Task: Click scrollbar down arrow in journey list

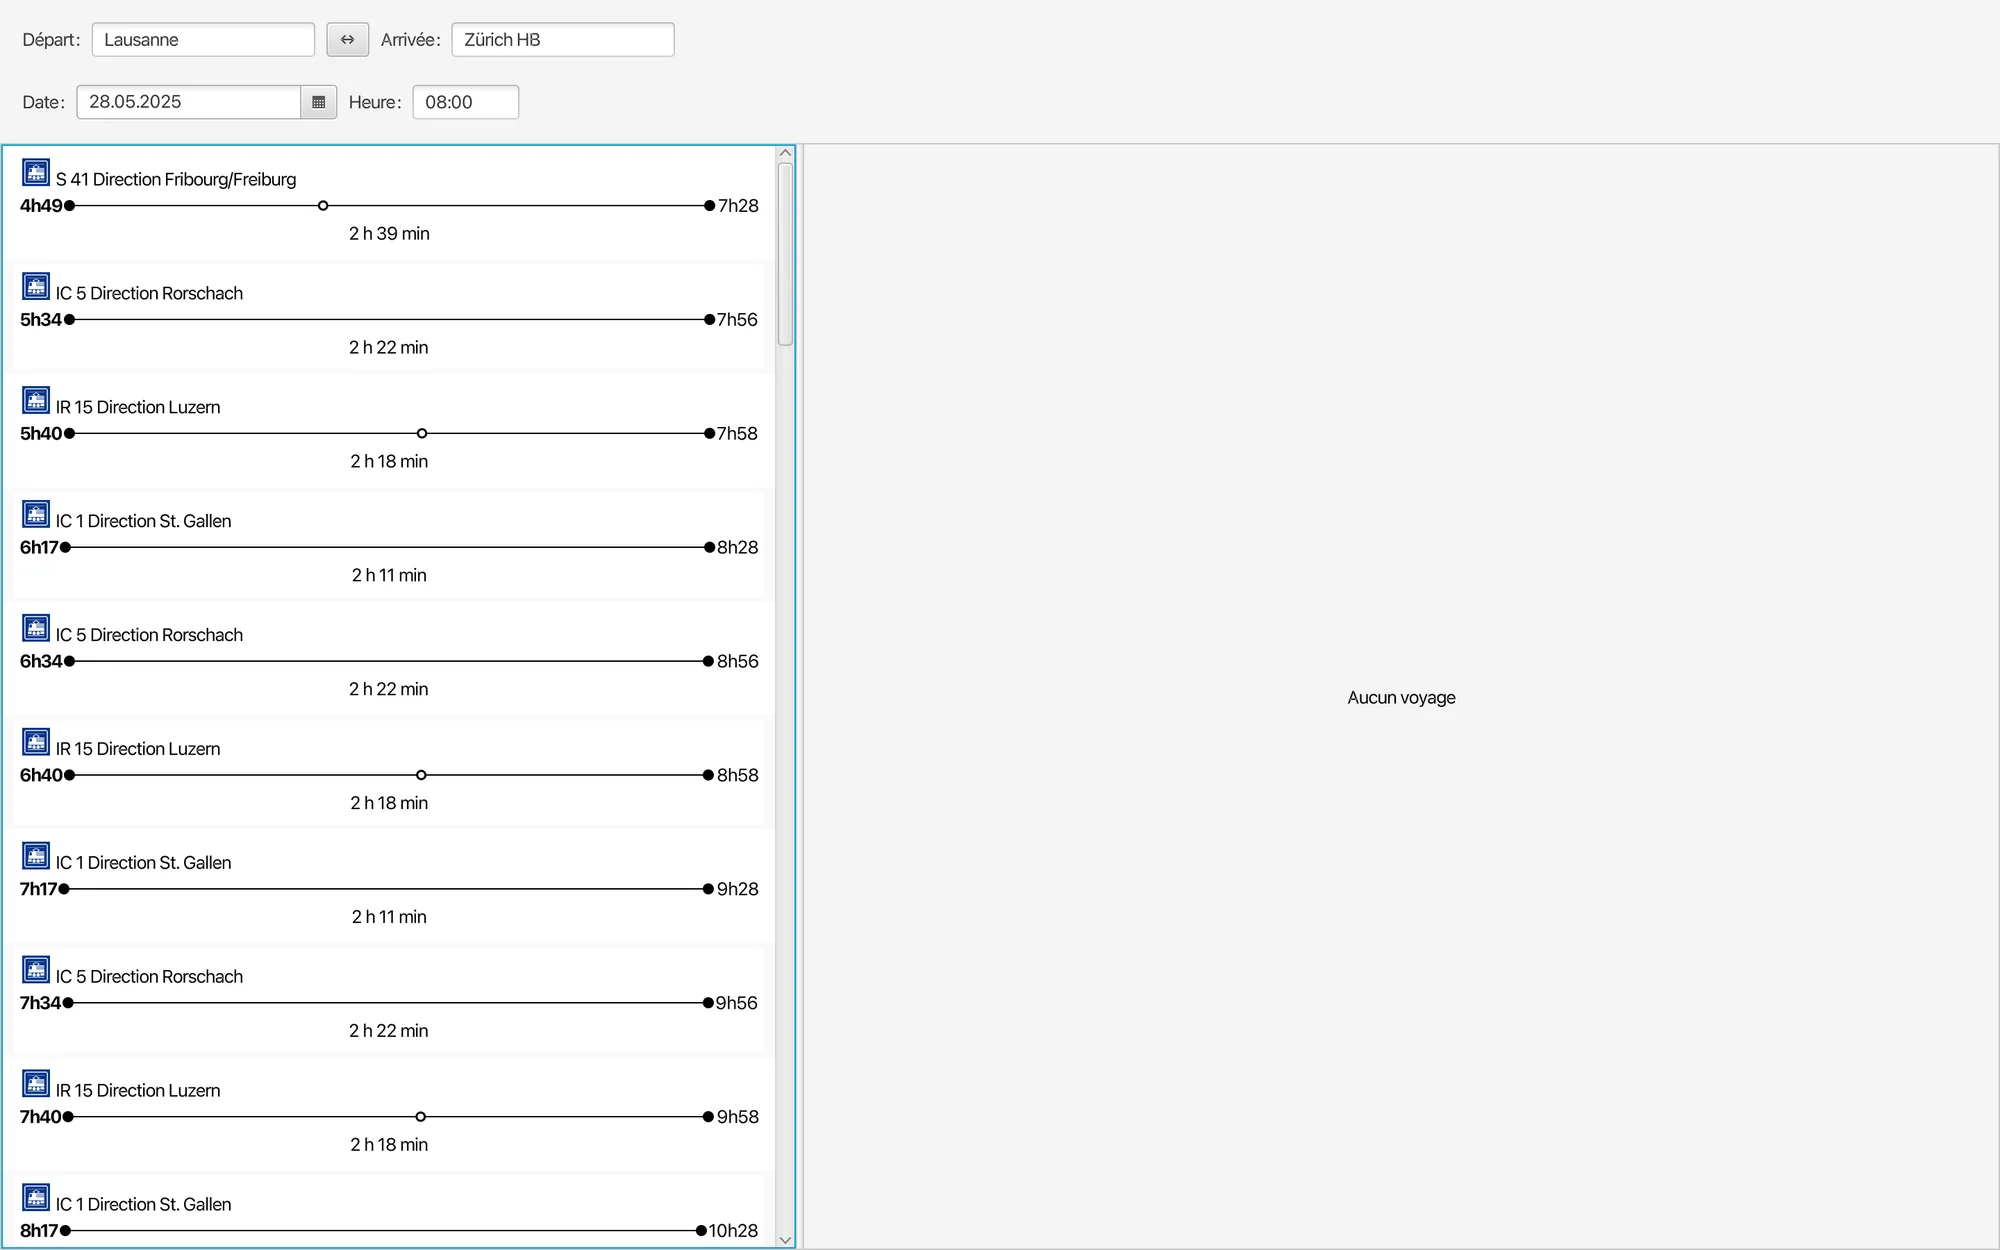Action: tap(785, 1240)
